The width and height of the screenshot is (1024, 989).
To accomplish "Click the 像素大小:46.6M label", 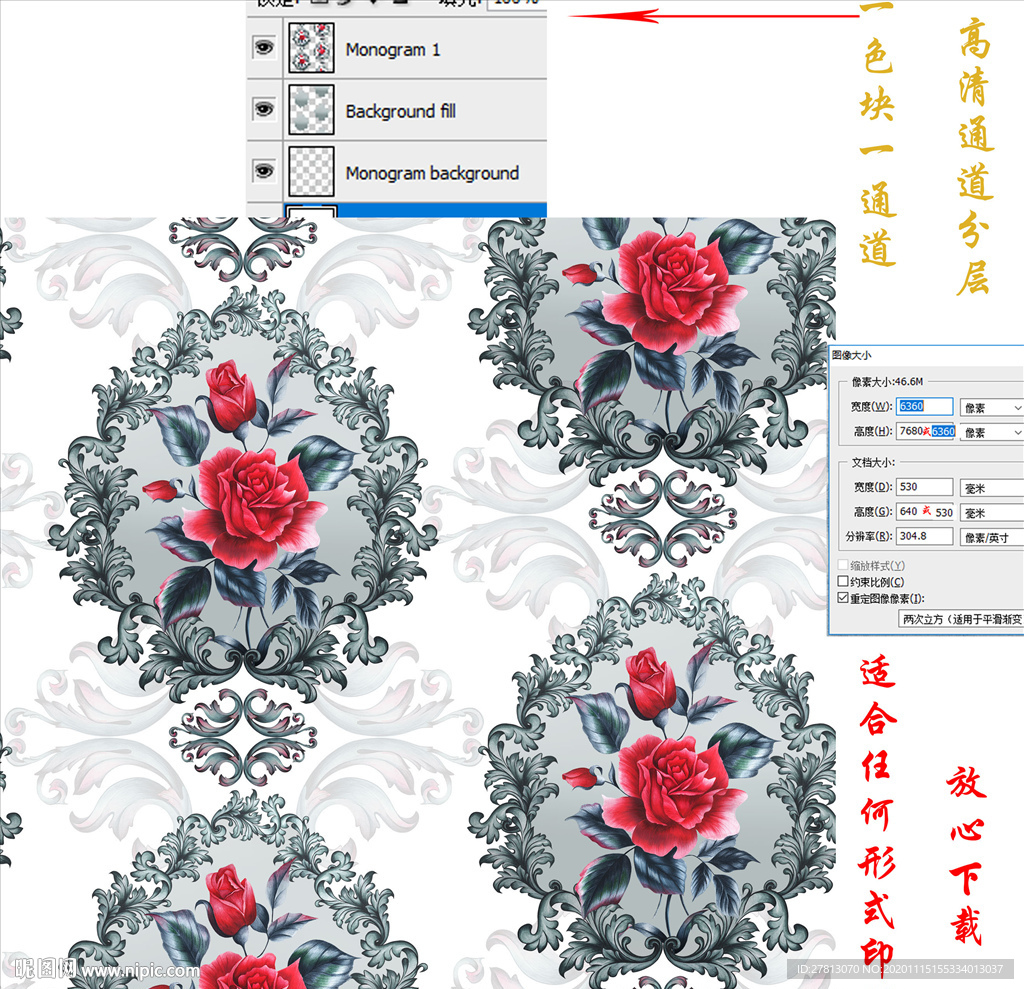I will (x=888, y=381).
